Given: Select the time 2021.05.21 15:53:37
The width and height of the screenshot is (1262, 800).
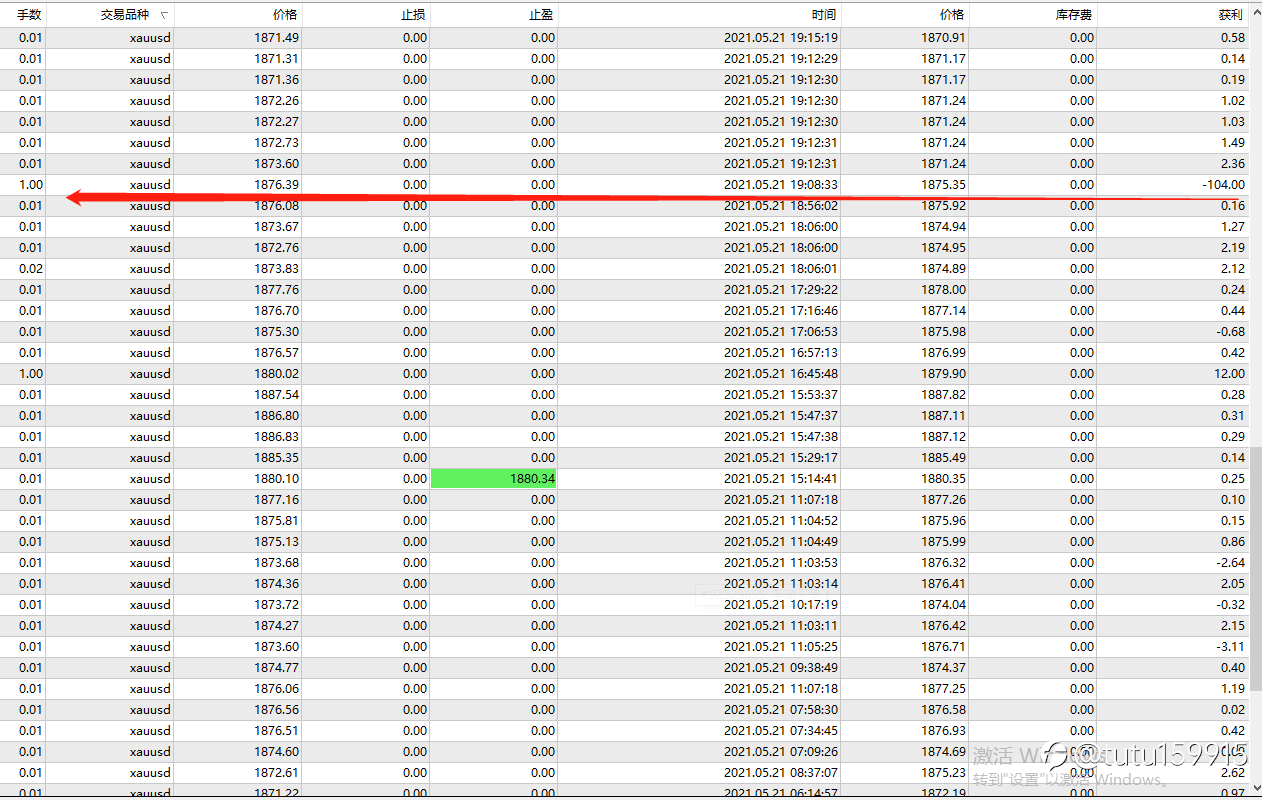Looking at the screenshot, I should [x=781, y=395].
